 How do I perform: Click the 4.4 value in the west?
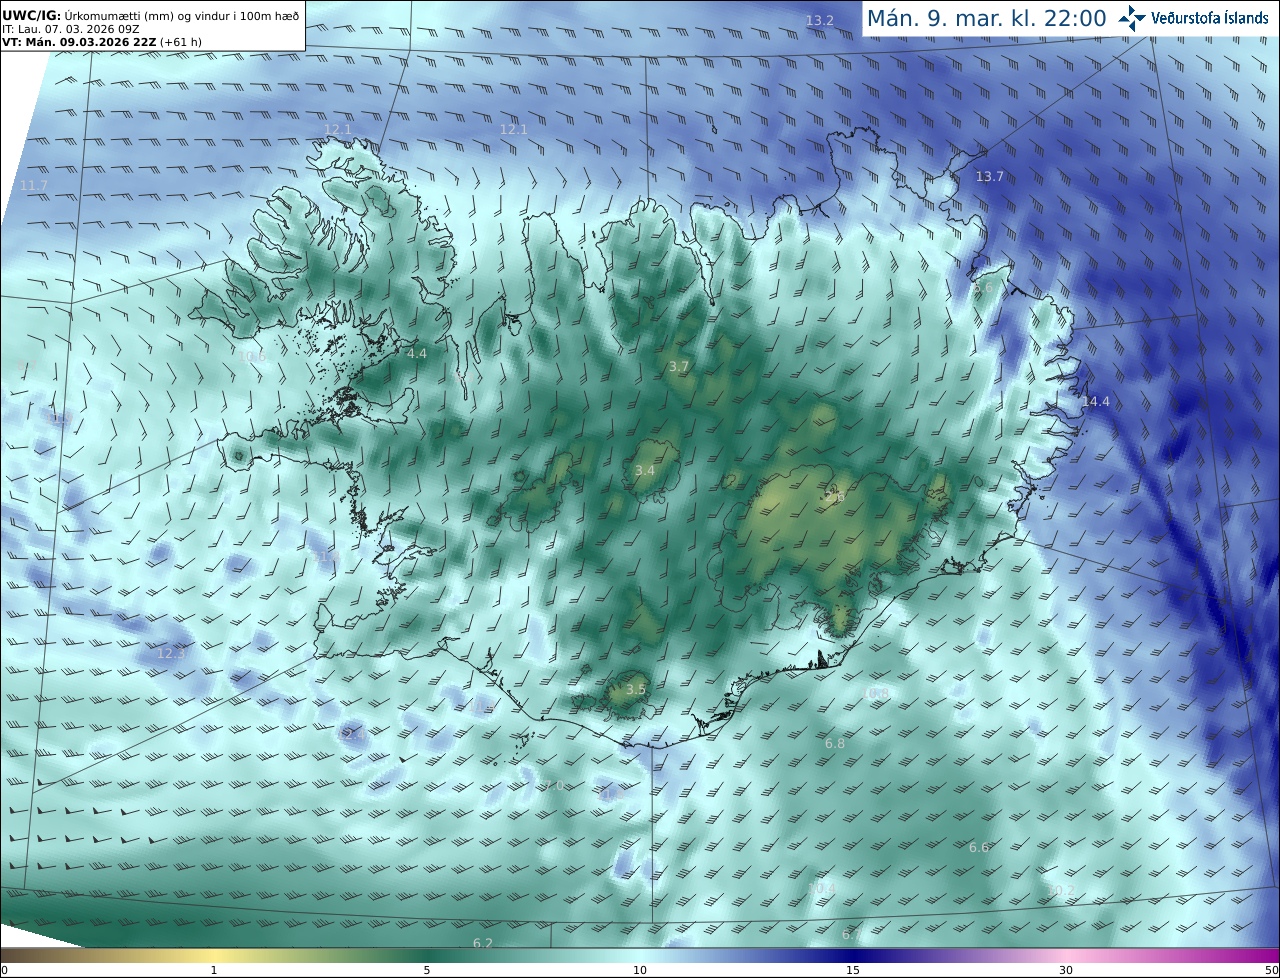pyautogui.click(x=417, y=354)
